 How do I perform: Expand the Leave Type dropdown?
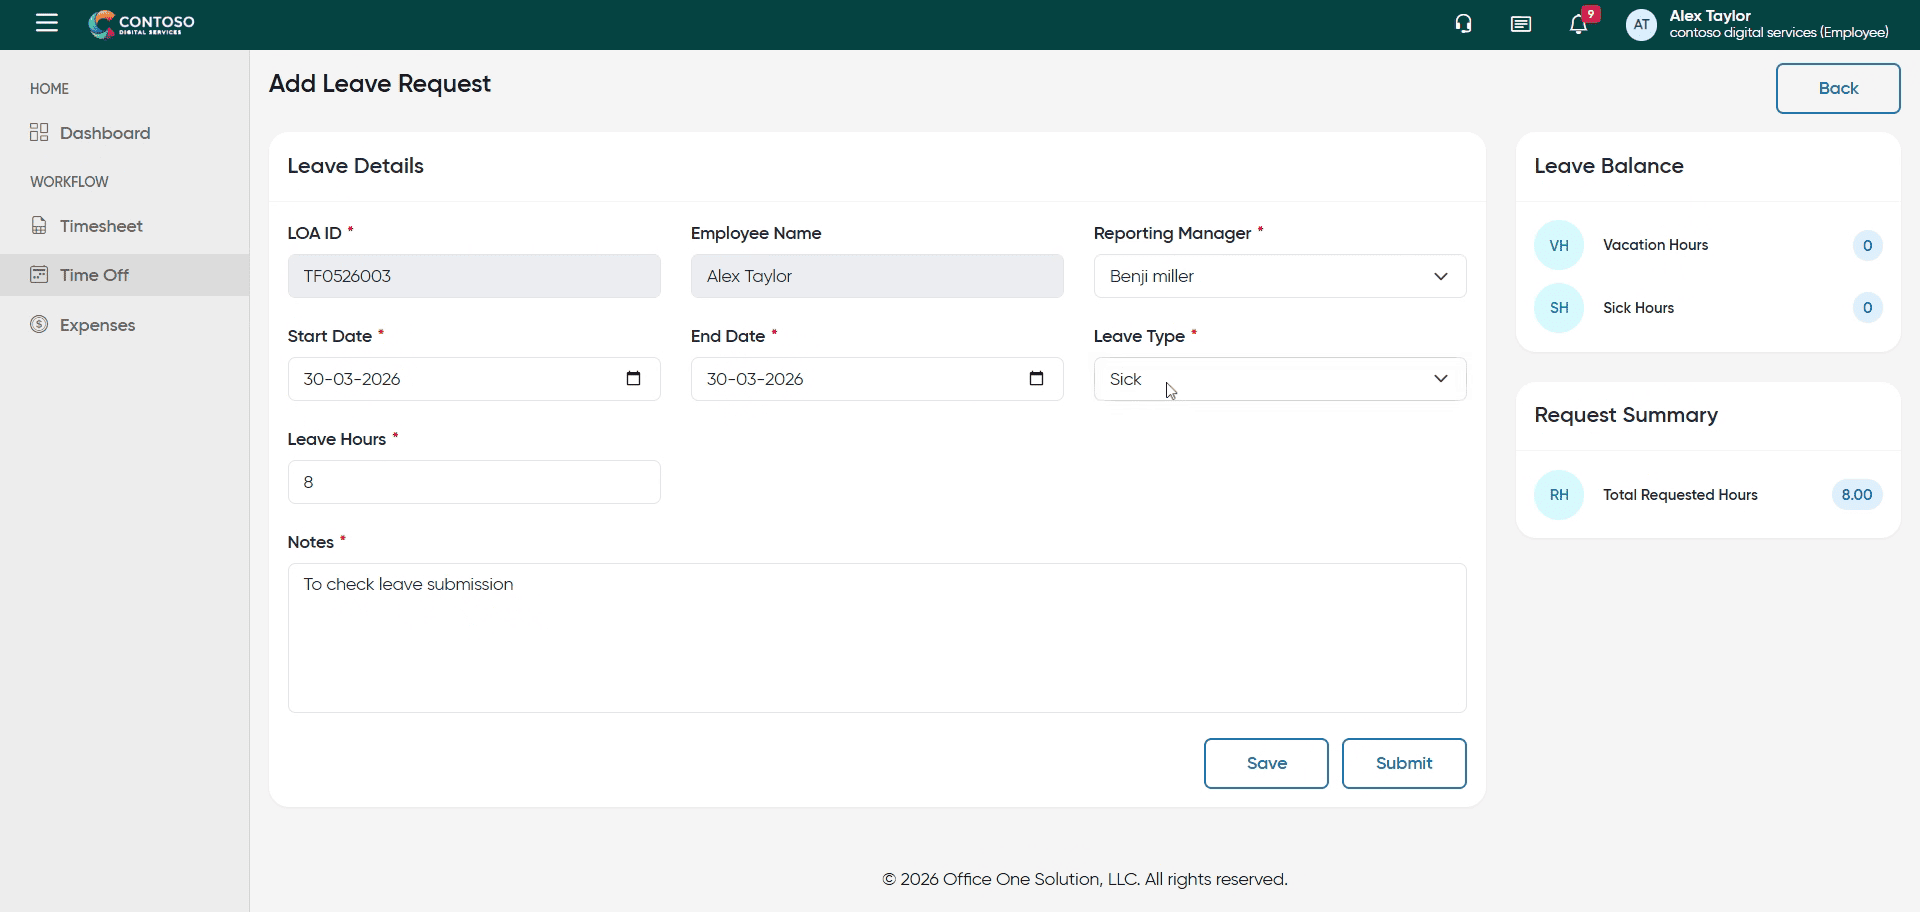pyautogui.click(x=1279, y=379)
